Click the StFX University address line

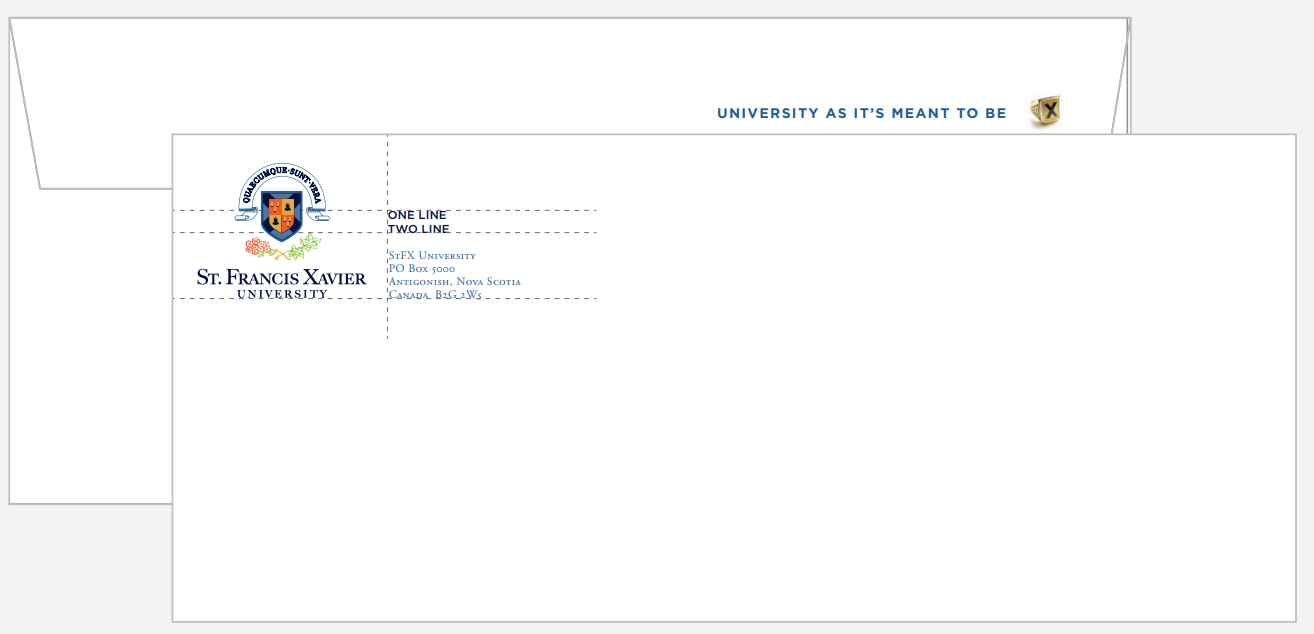[432, 256]
